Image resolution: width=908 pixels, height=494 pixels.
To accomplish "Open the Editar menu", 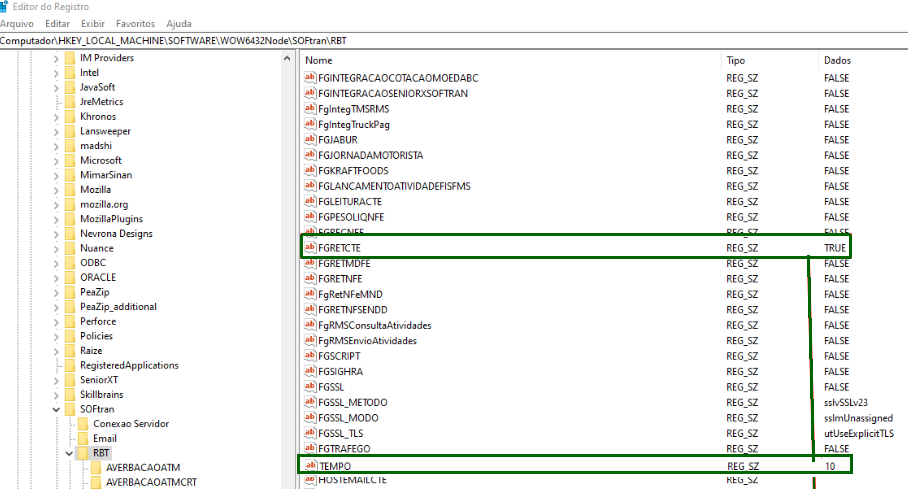I will point(57,24).
